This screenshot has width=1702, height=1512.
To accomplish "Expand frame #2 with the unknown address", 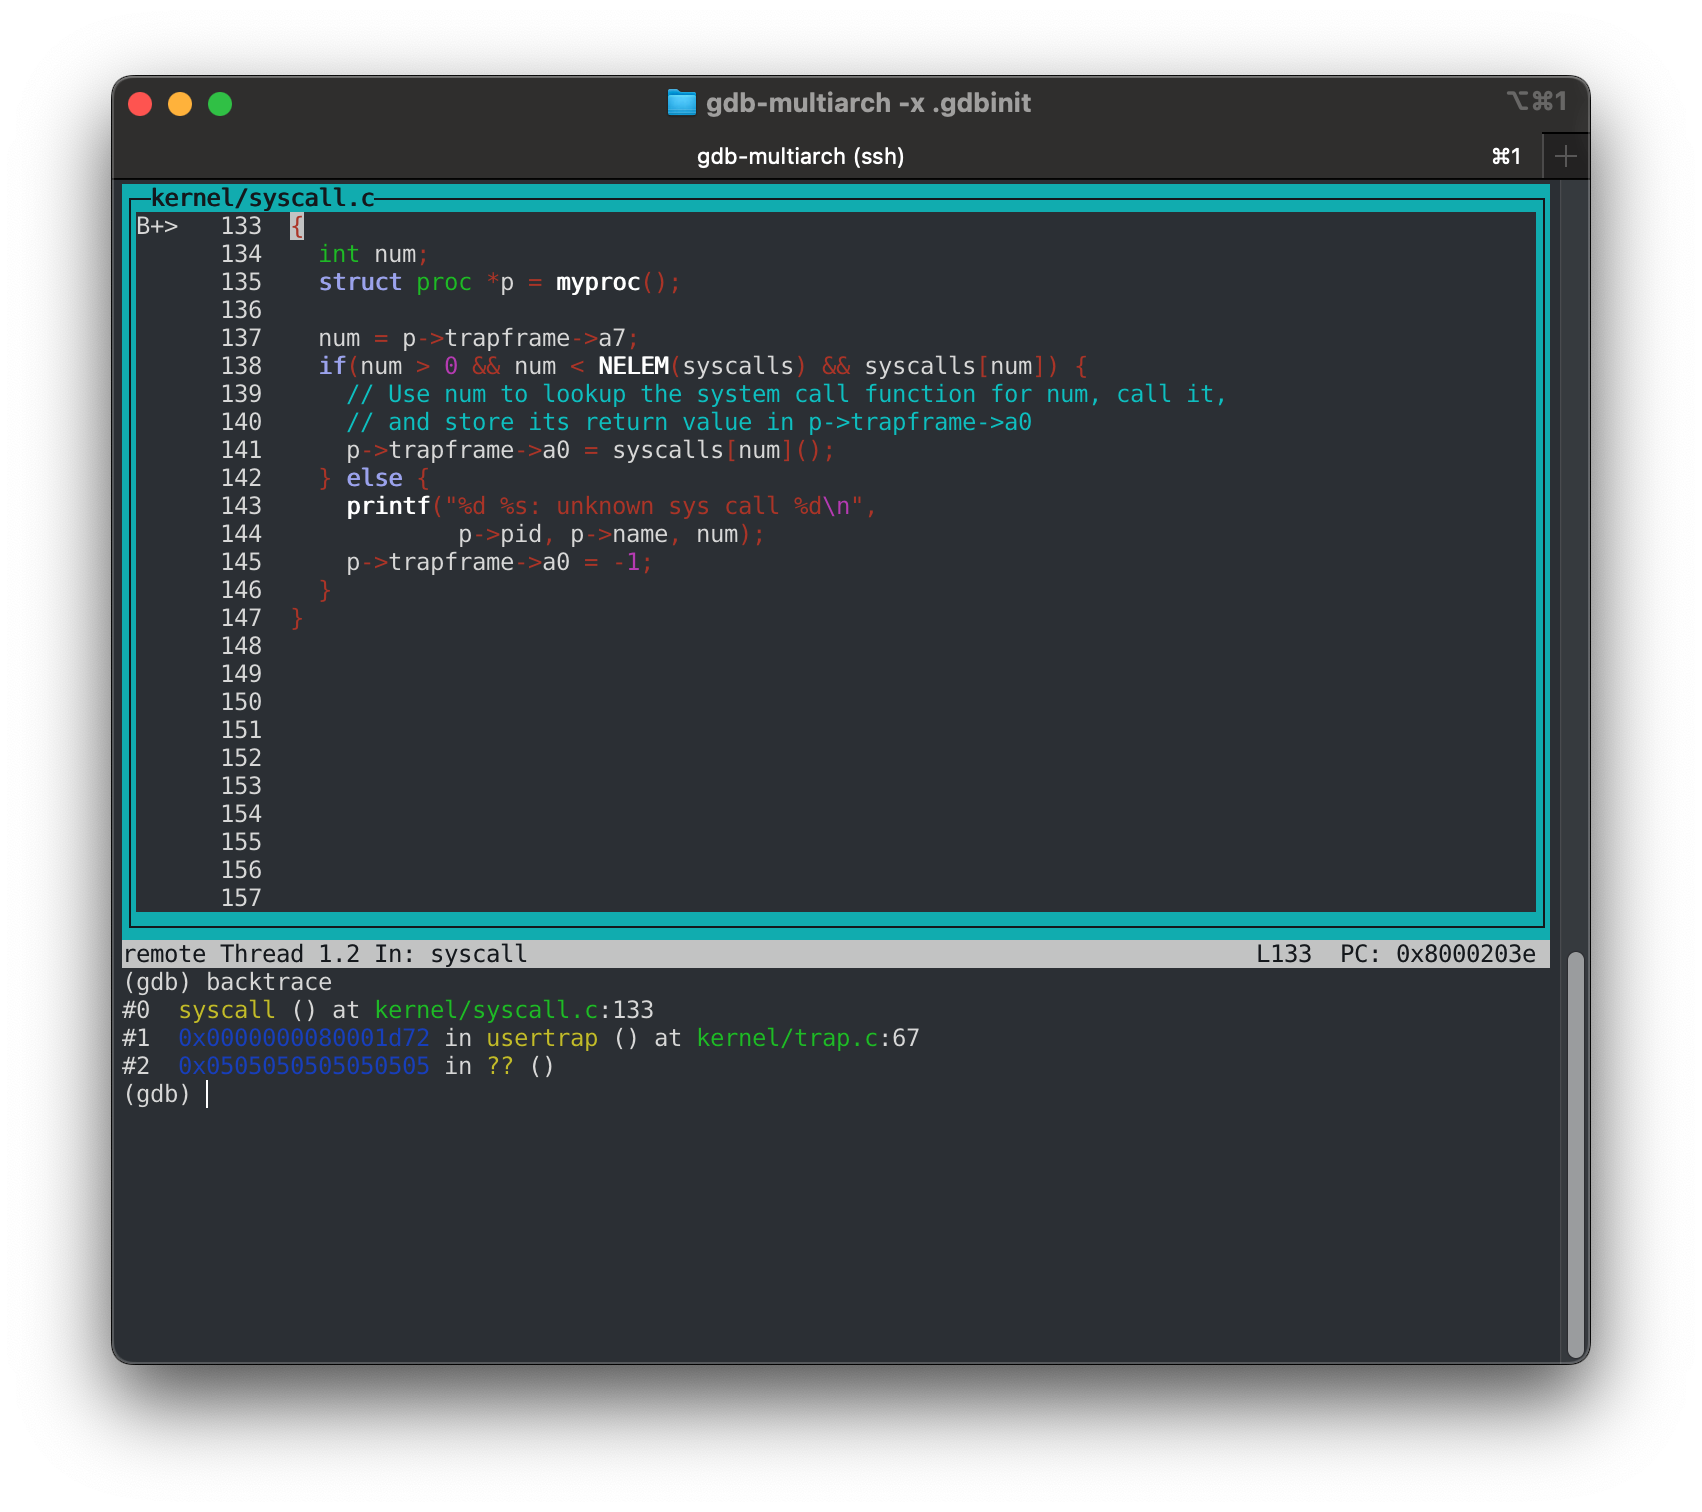I will coord(302,1066).
